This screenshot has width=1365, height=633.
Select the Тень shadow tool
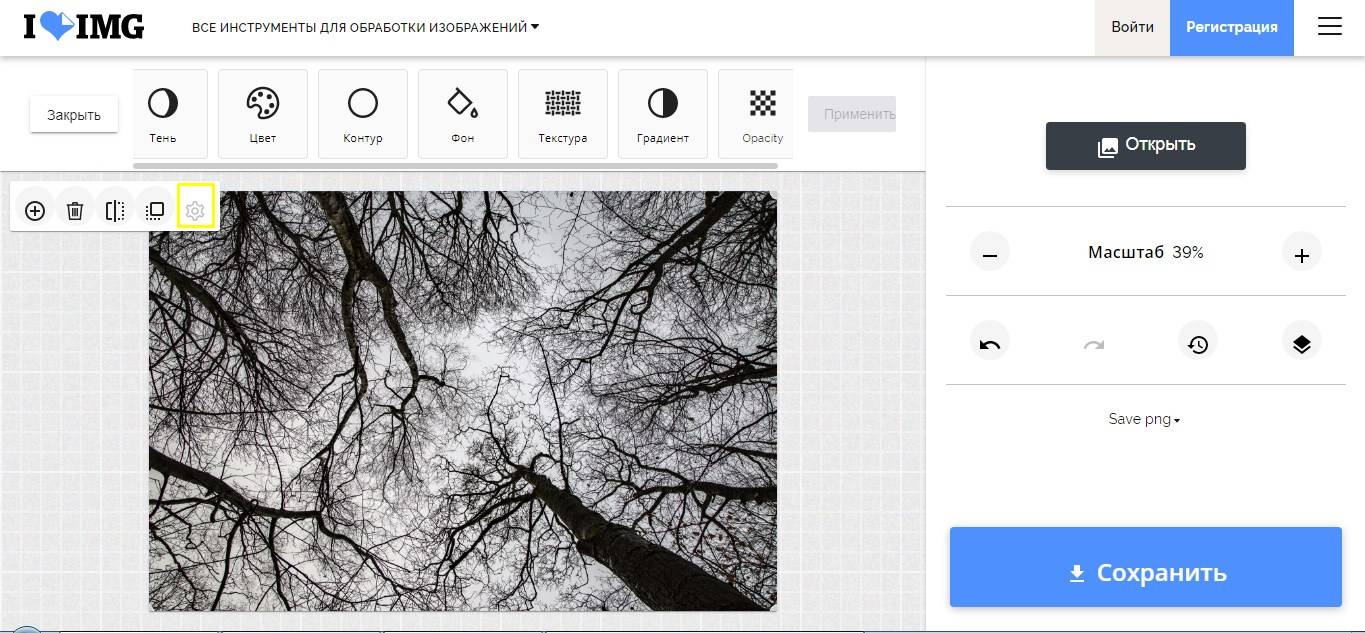(x=163, y=113)
